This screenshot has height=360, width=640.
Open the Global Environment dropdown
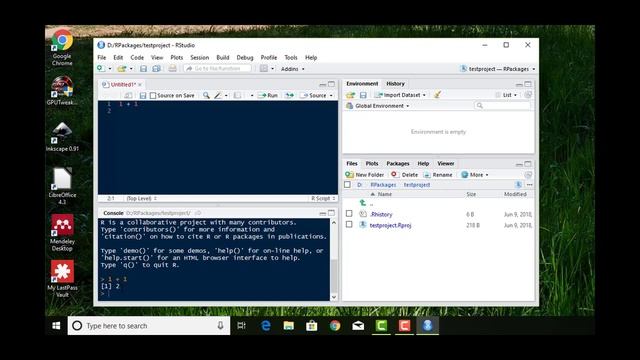378,106
